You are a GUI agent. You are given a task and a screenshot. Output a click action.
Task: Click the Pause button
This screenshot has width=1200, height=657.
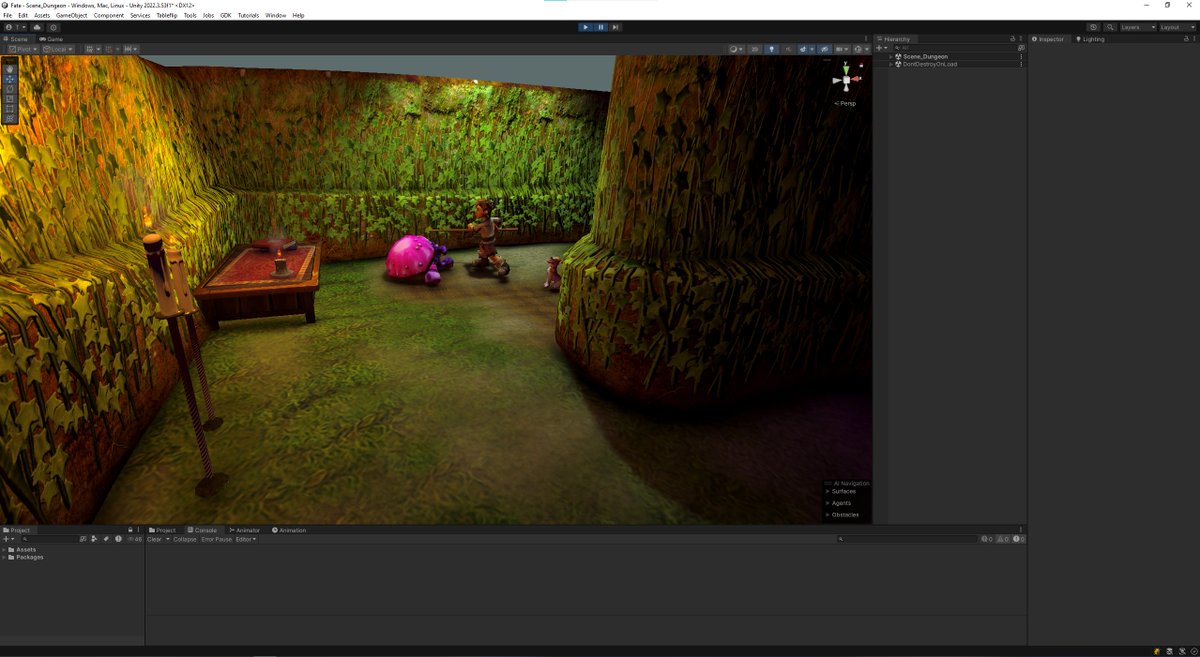(600, 27)
